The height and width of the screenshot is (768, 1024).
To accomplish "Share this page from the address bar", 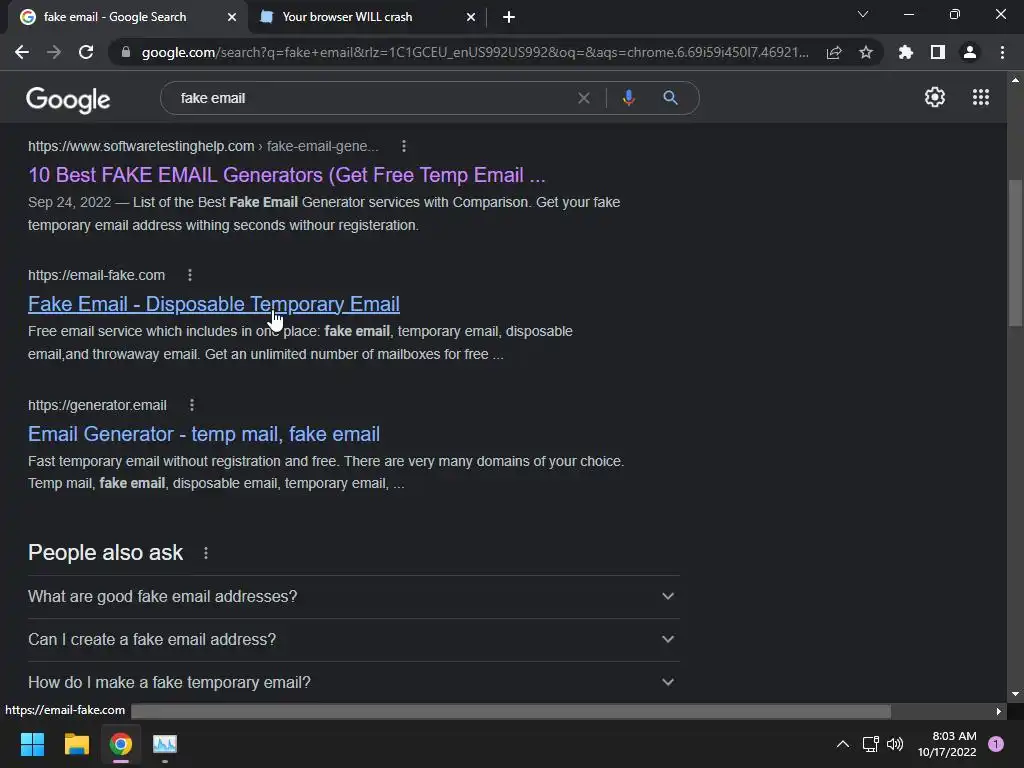I will (x=834, y=53).
